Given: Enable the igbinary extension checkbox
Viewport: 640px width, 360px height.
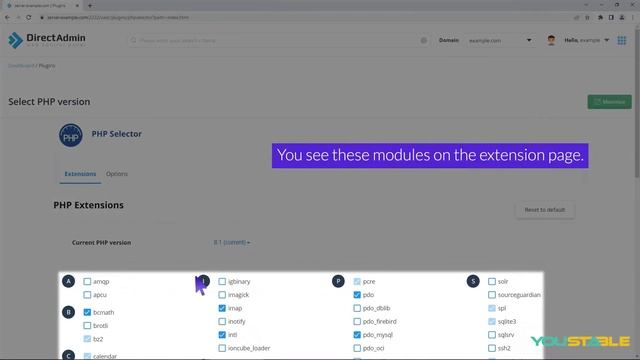Looking at the screenshot, I should pyautogui.click(x=222, y=281).
